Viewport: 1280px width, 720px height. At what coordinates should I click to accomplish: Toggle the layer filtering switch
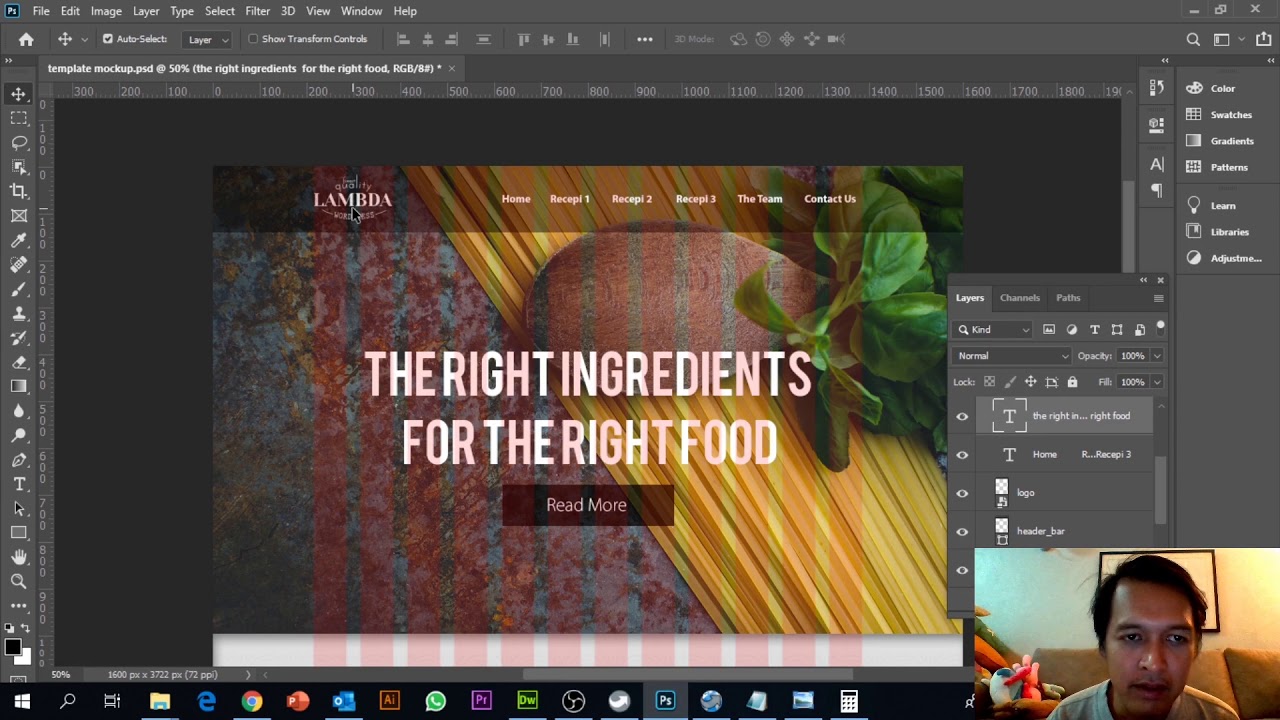1160,326
